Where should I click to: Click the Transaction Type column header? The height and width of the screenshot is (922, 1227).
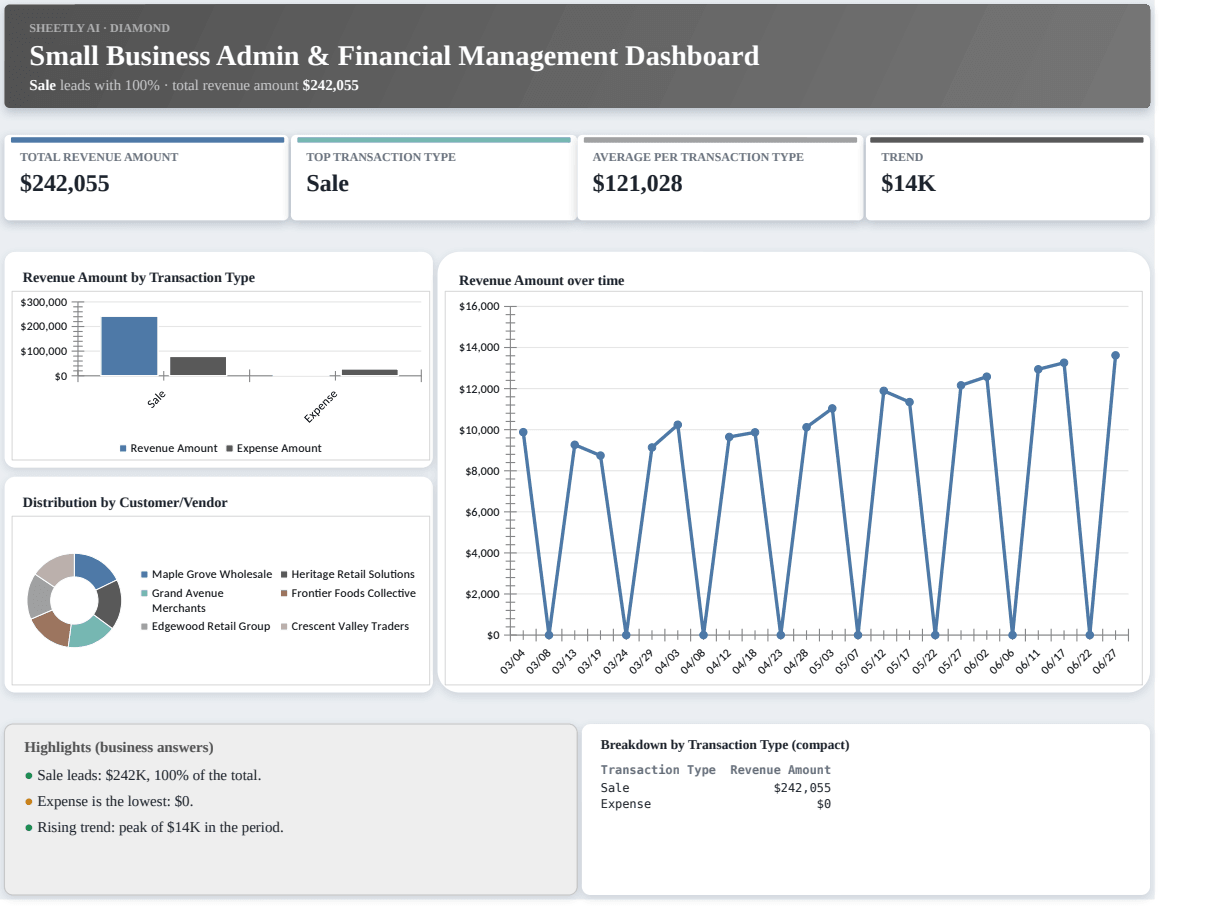coord(658,770)
